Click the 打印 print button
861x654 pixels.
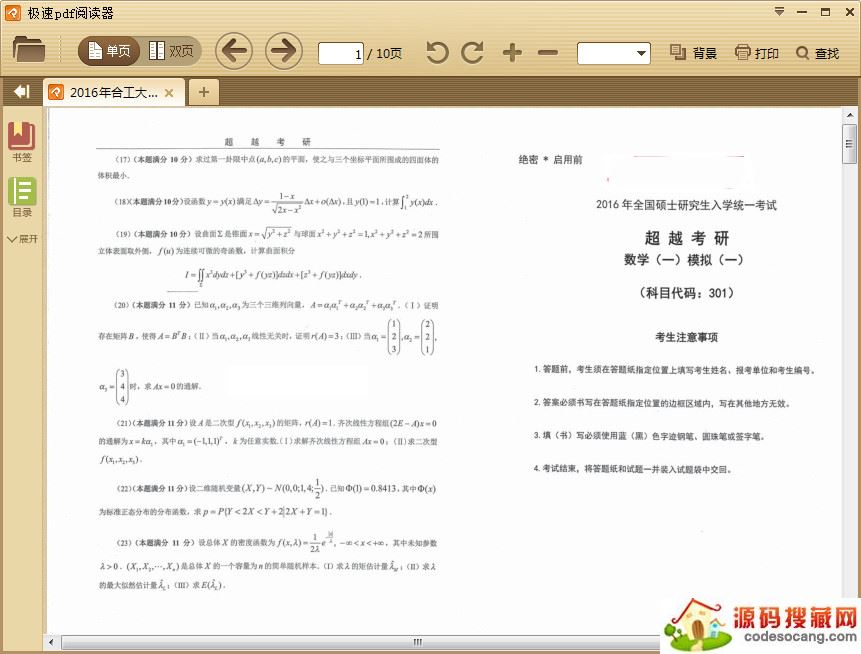pos(756,53)
